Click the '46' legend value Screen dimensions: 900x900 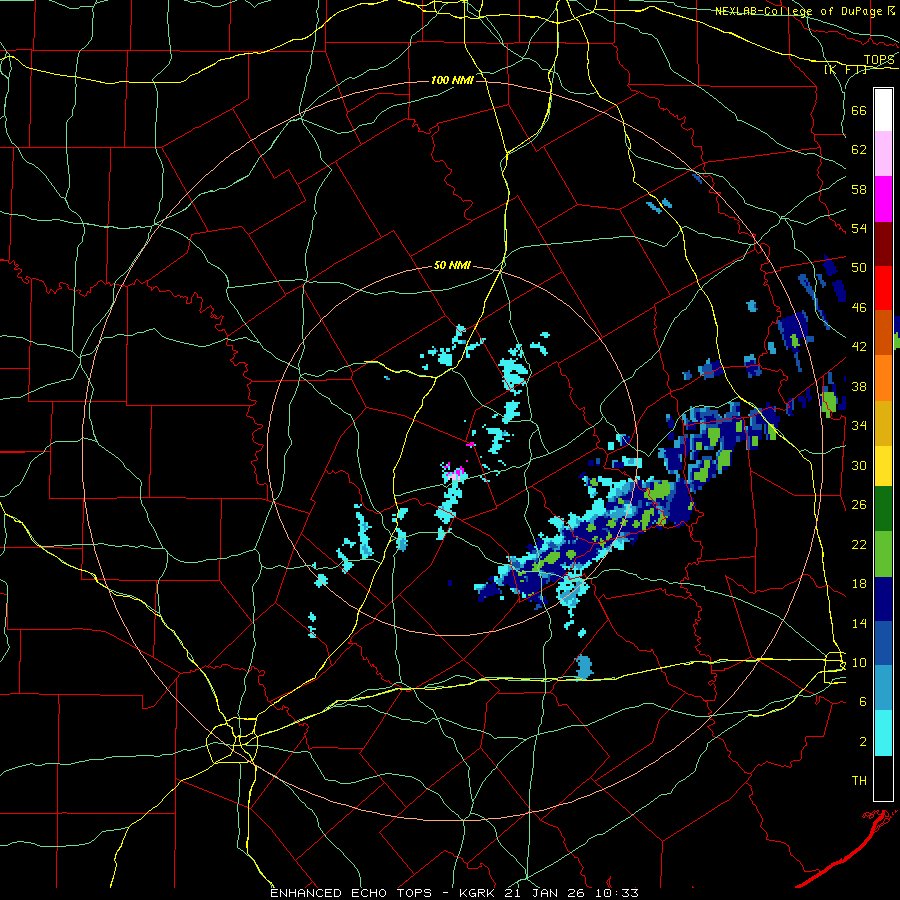[859, 308]
